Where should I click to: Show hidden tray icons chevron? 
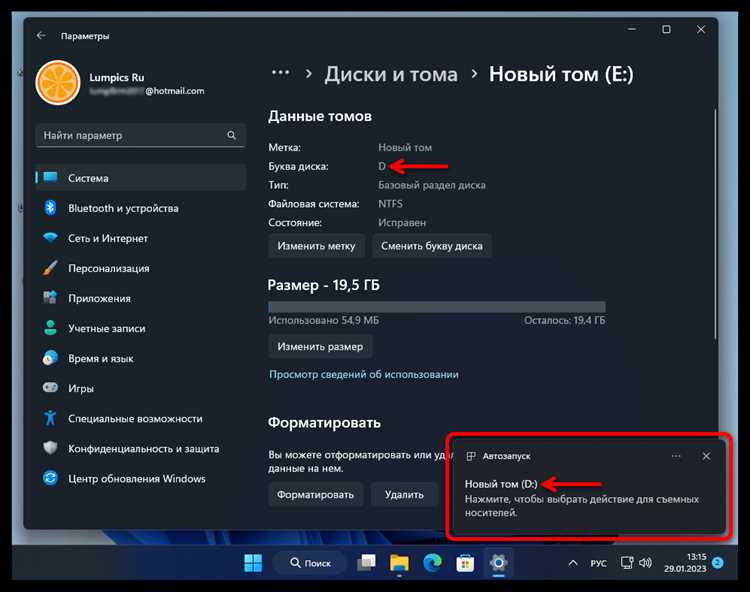tap(573, 563)
